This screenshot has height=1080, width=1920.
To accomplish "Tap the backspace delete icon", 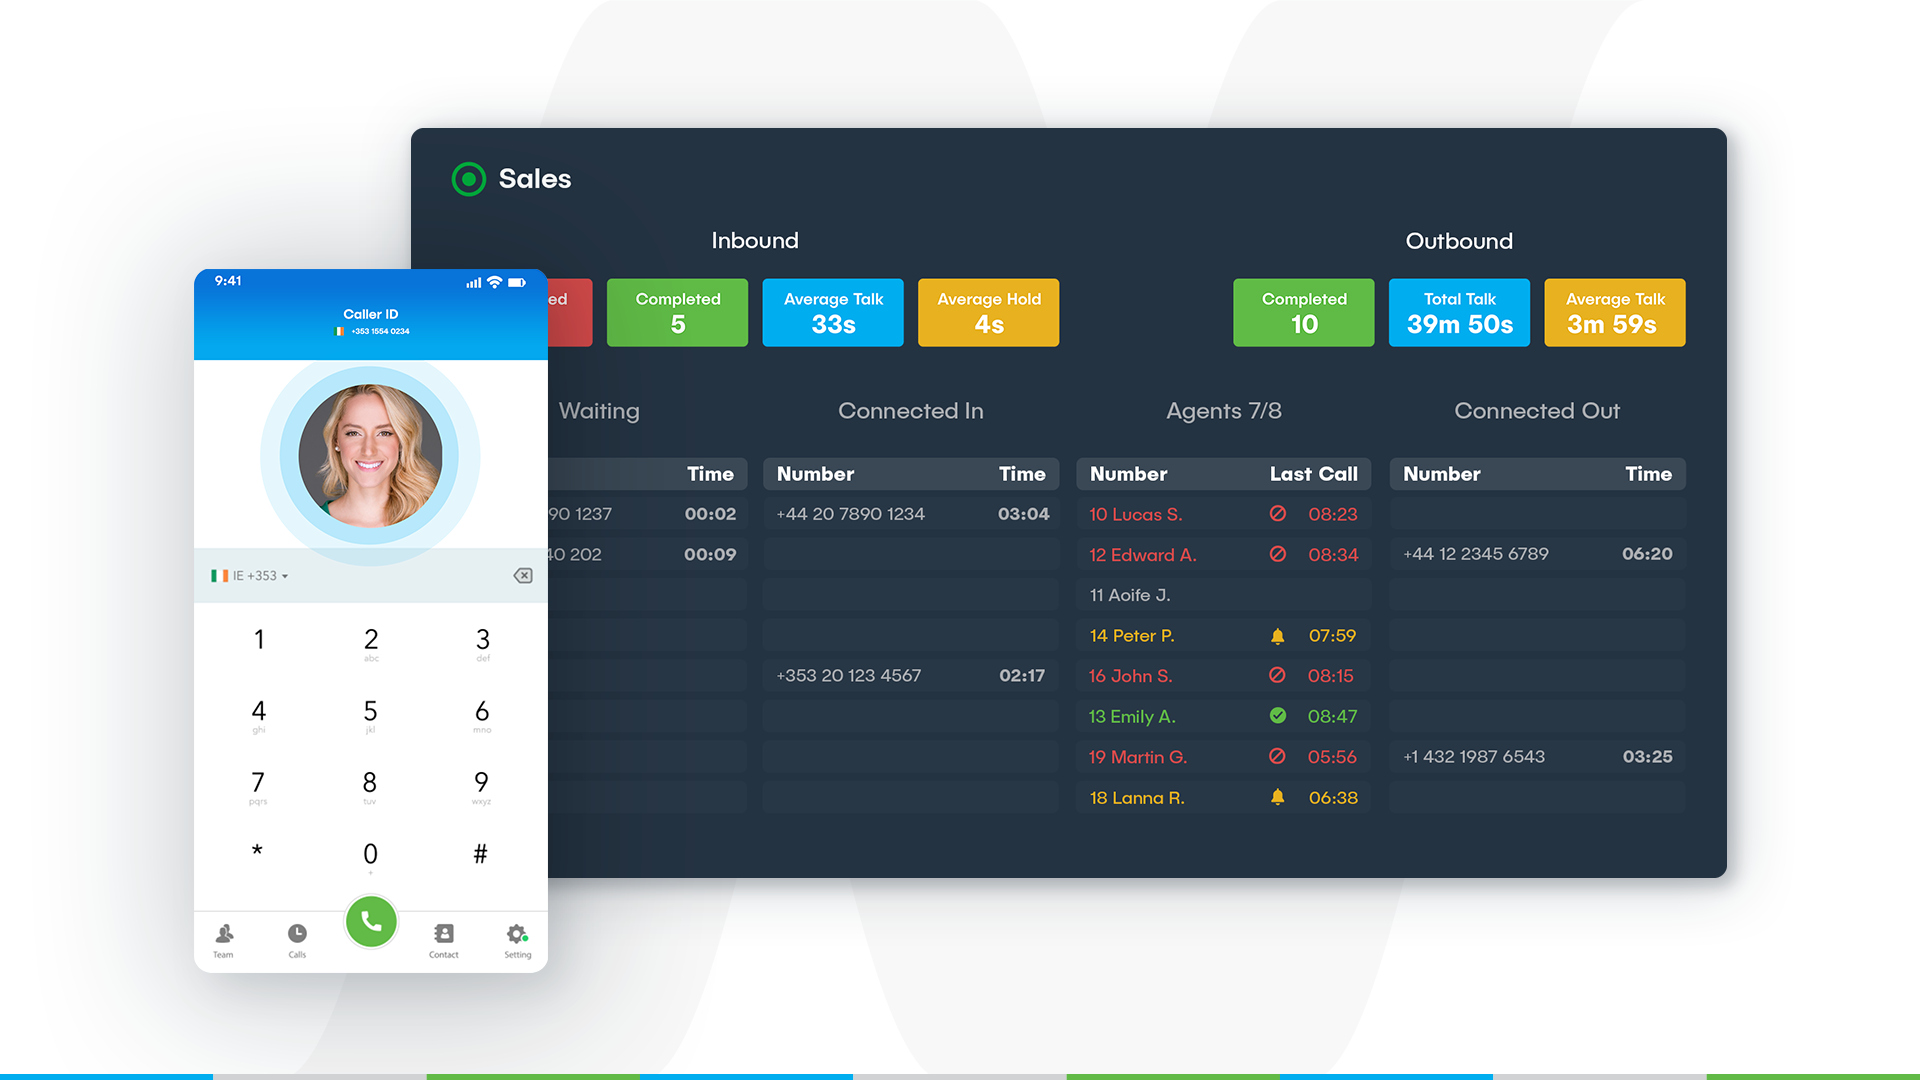I will (523, 575).
